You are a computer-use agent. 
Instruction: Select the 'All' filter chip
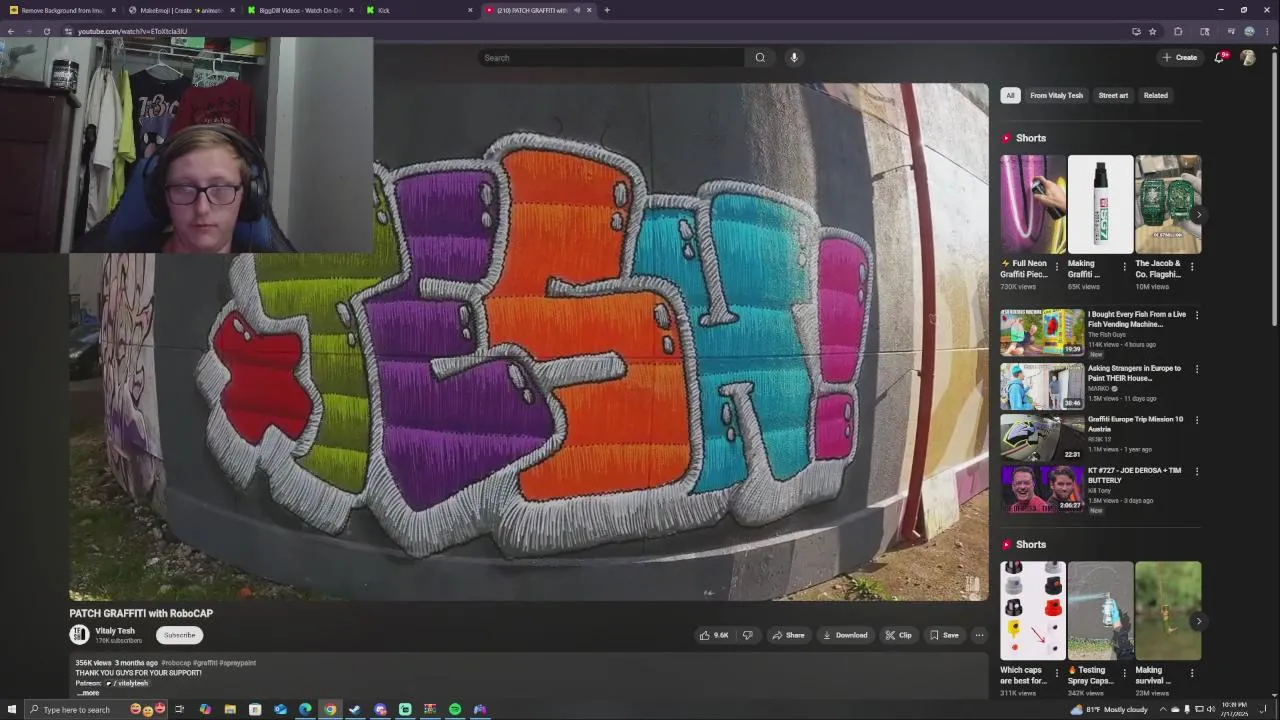1010,95
